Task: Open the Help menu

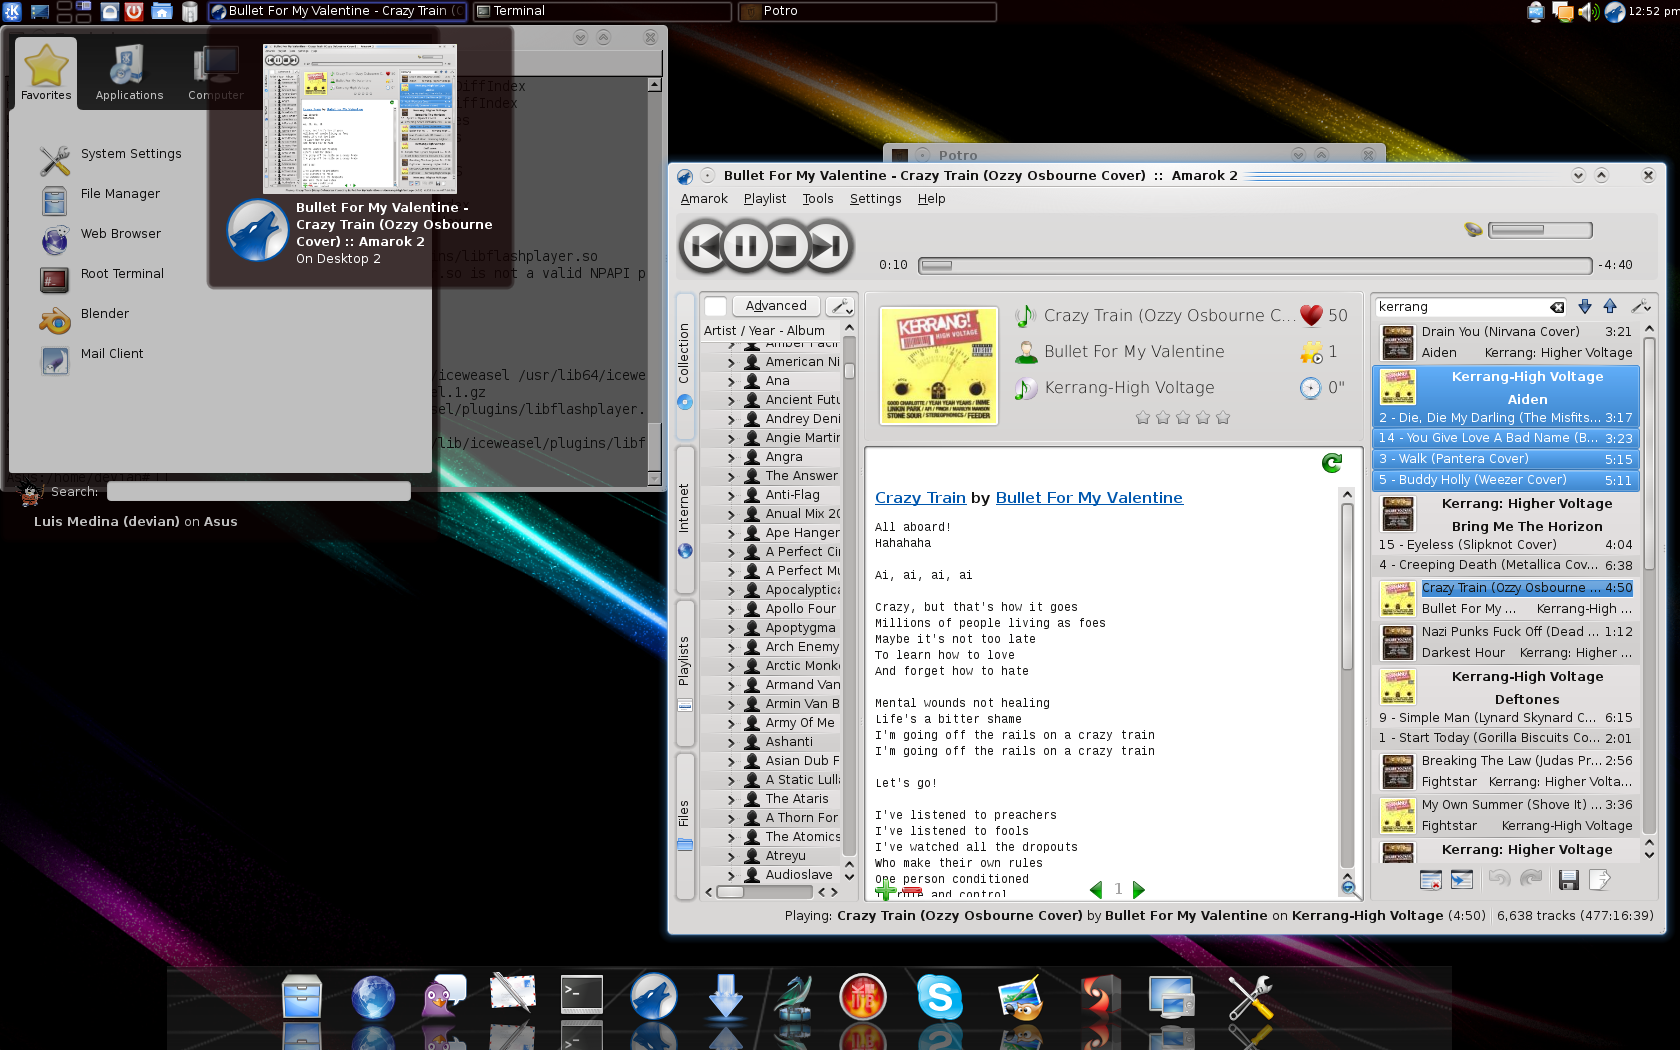Action: coord(932,199)
